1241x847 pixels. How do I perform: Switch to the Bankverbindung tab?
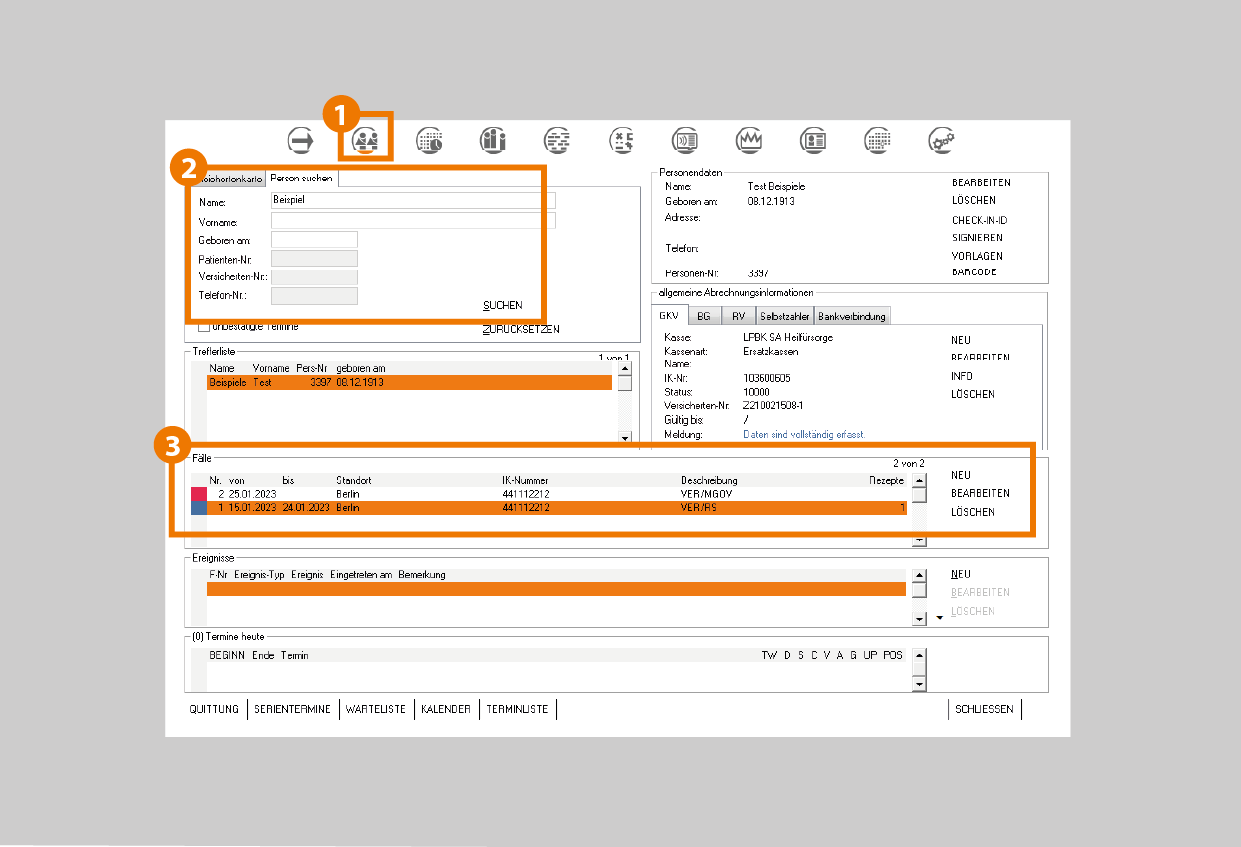pyautogui.click(x=851, y=316)
